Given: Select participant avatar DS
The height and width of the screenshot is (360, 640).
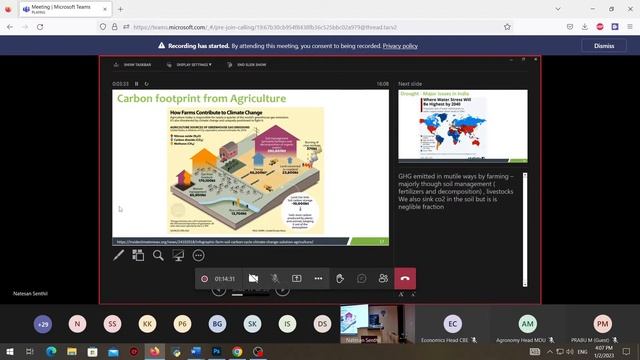Looking at the screenshot, I should point(322,324).
